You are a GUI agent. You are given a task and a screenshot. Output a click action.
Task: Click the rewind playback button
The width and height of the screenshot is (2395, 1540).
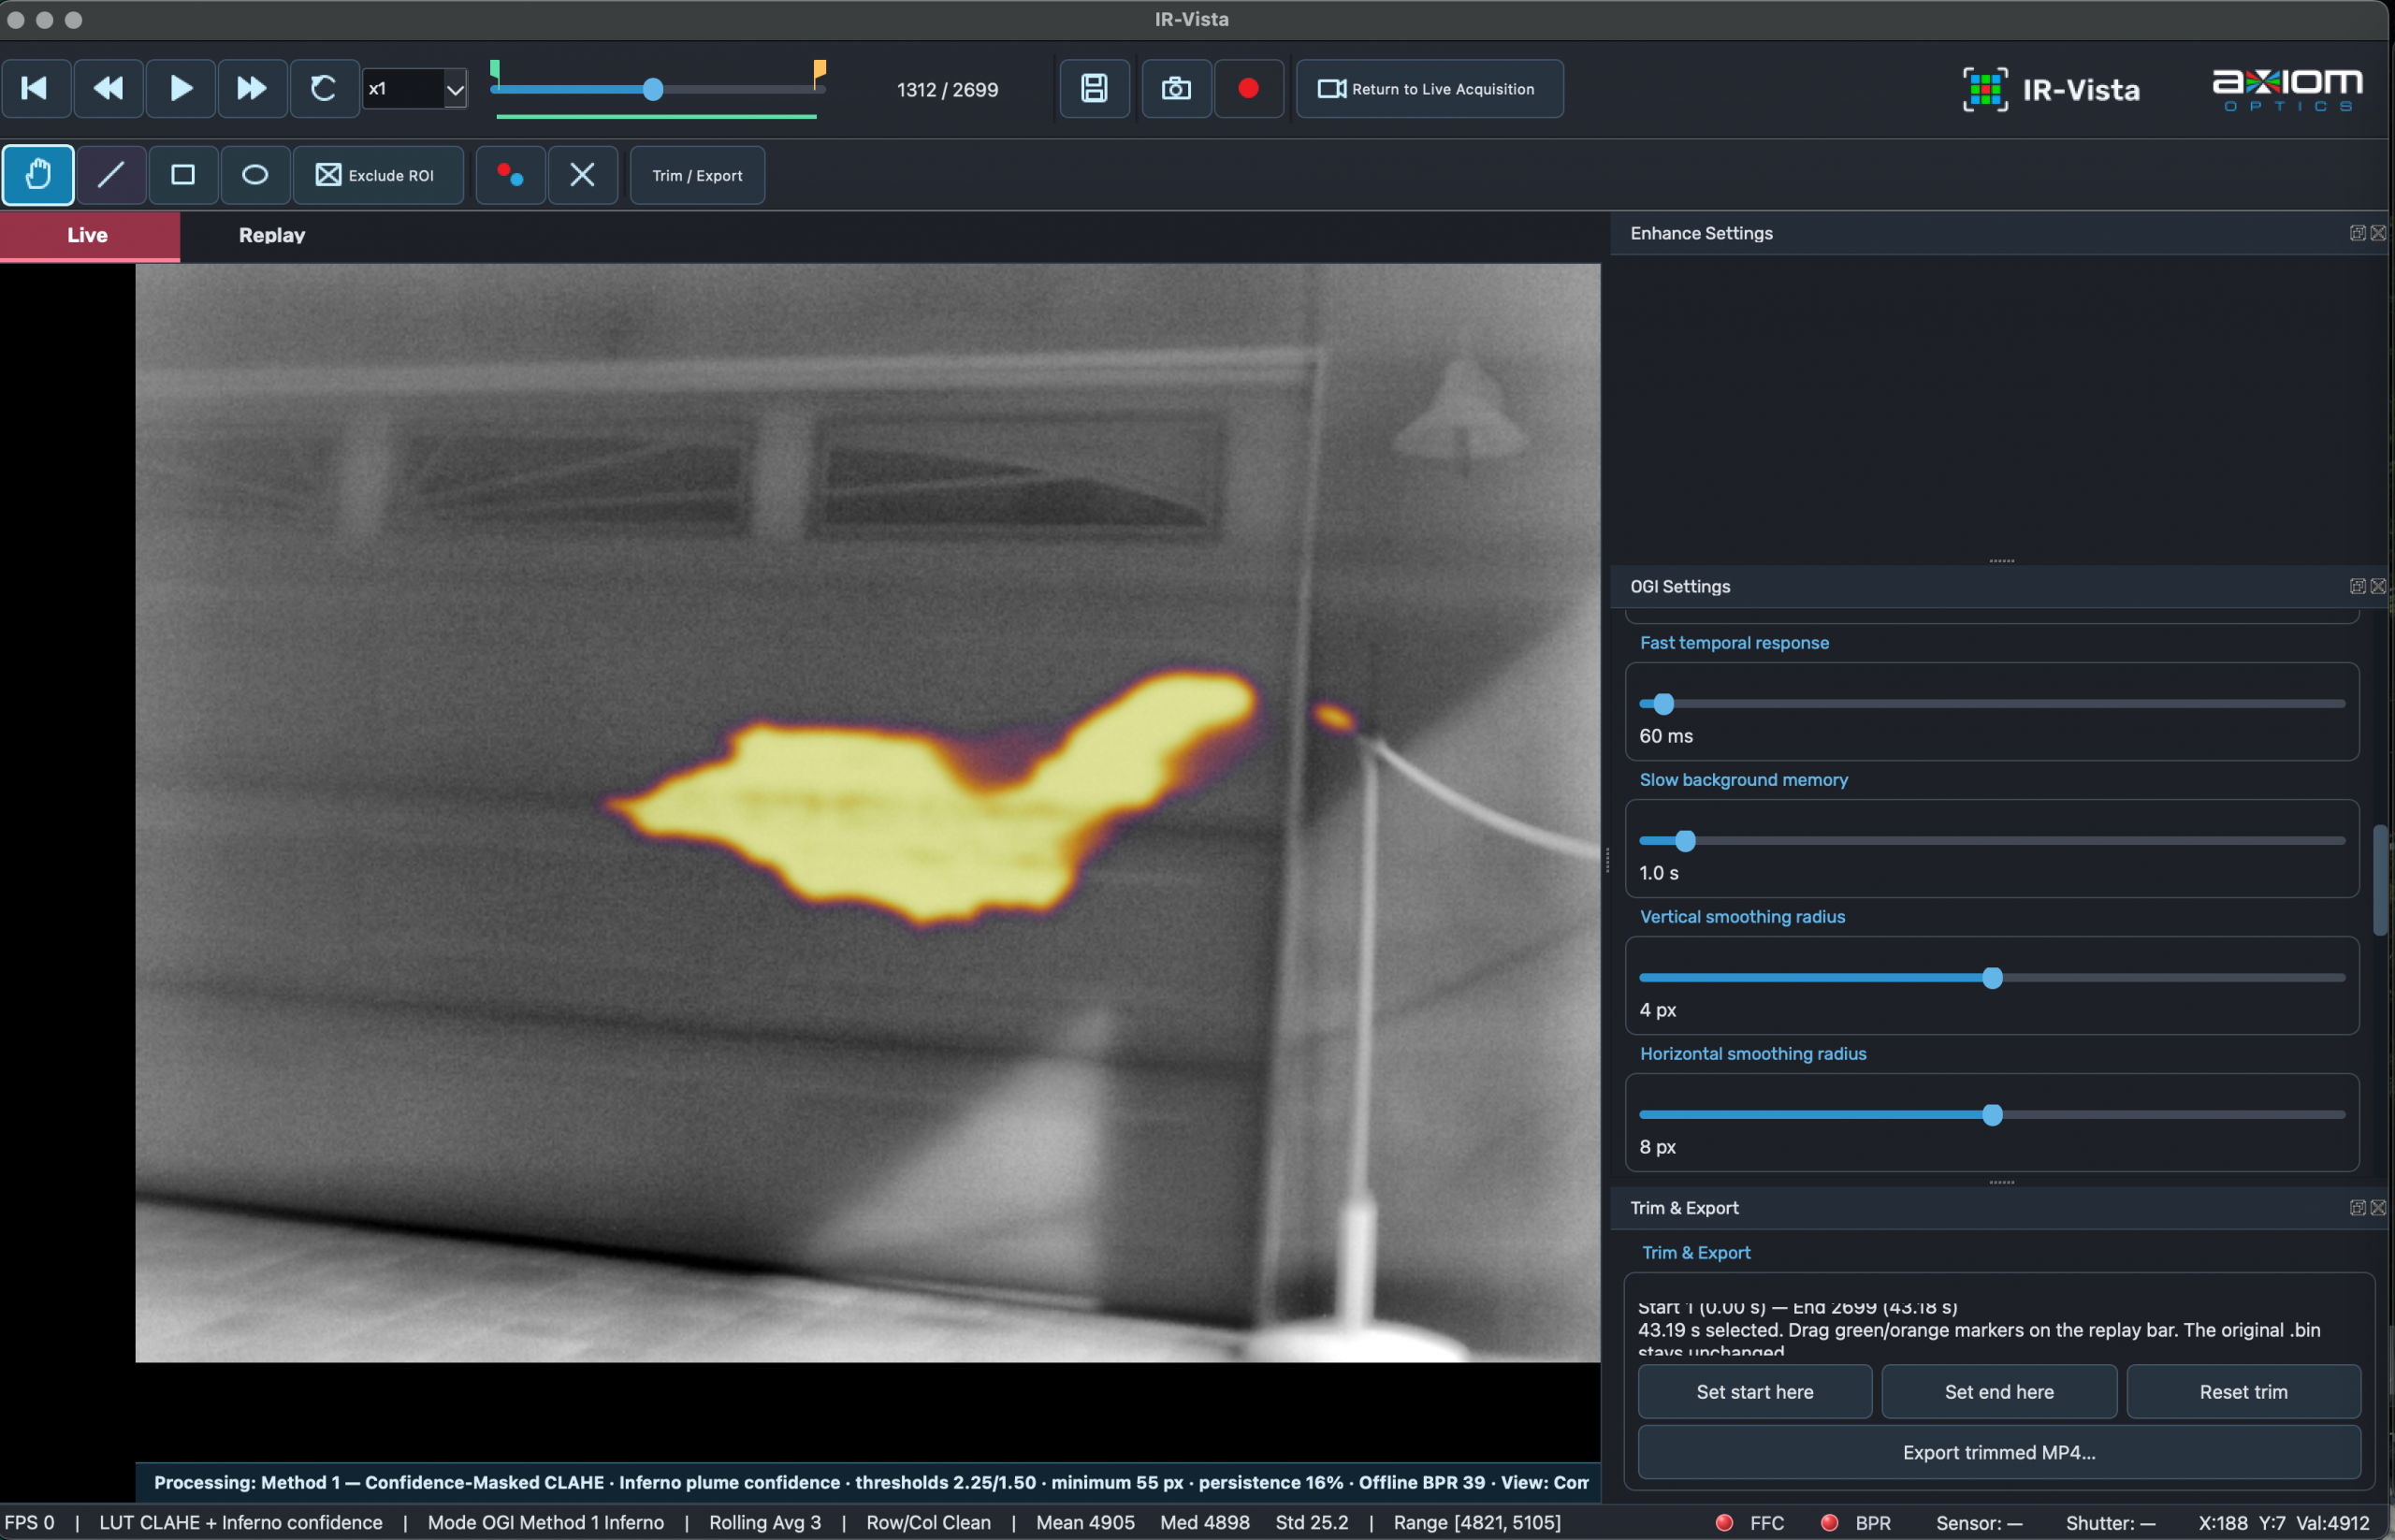point(108,89)
